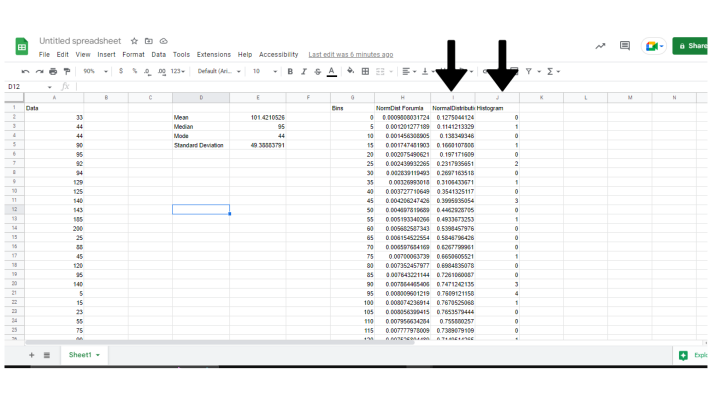This screenshot has height=400, width=712.
Task: Decrease decimal places
Action: pos(147,71)
